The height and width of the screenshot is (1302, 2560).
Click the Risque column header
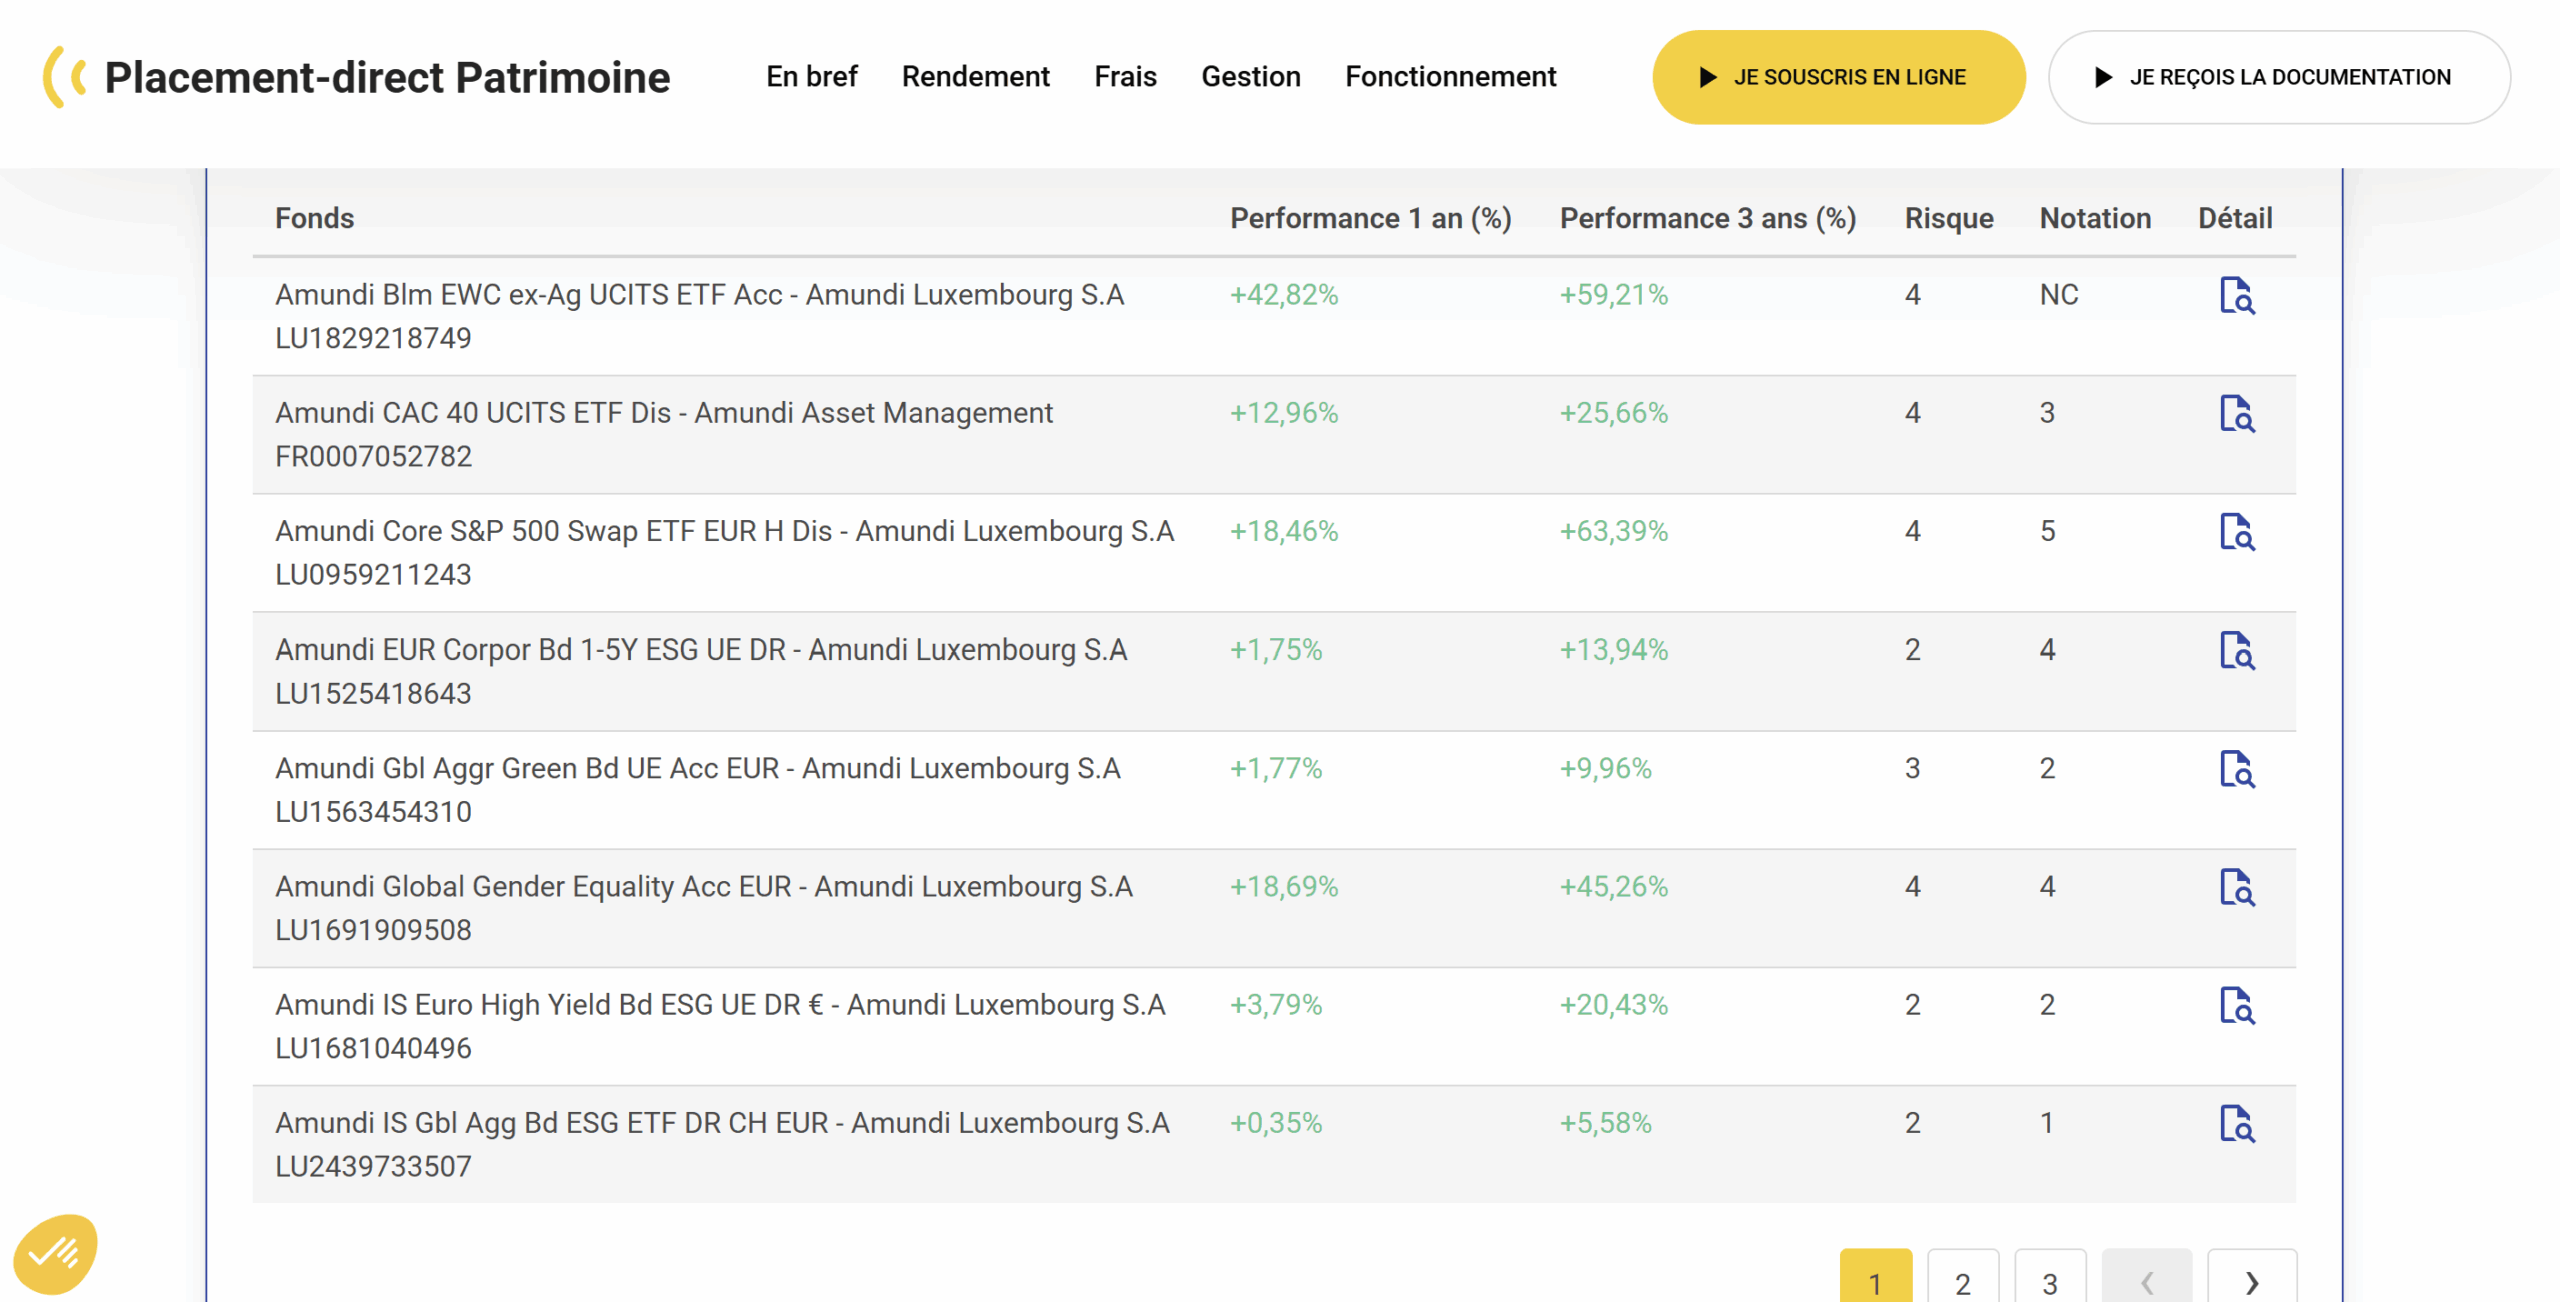coord(1948,218)
